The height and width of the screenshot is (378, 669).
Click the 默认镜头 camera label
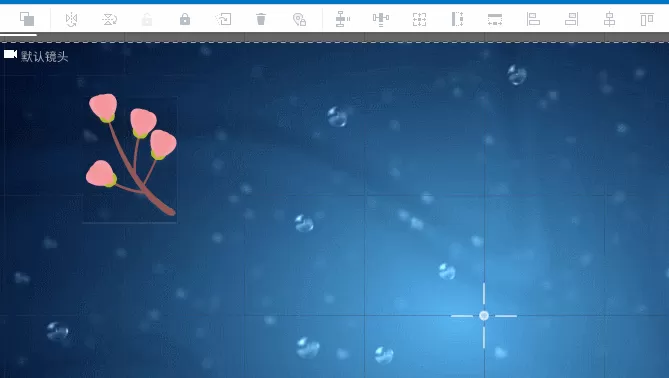point(44,57)
